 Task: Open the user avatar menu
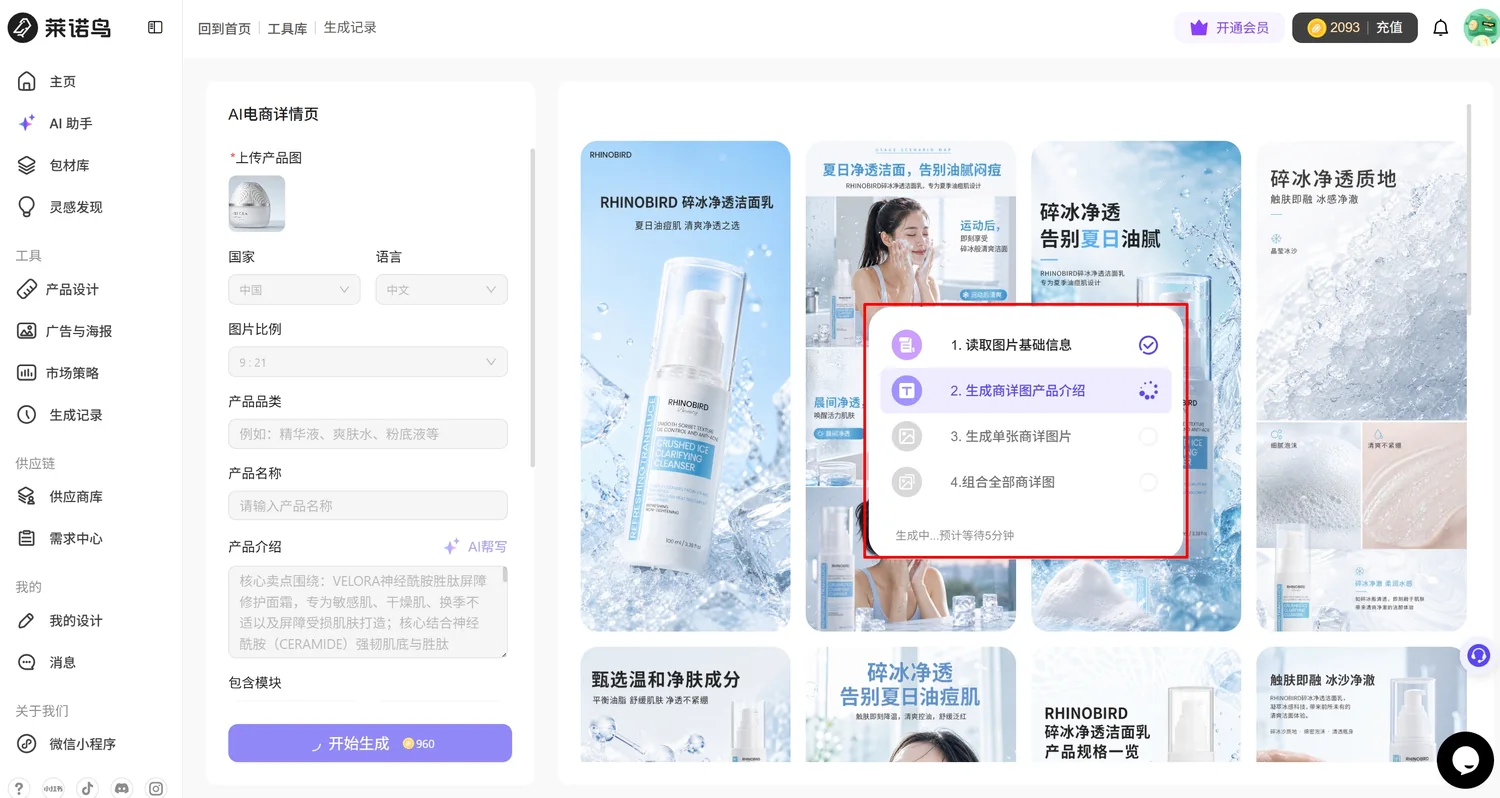coord(1481,27)
